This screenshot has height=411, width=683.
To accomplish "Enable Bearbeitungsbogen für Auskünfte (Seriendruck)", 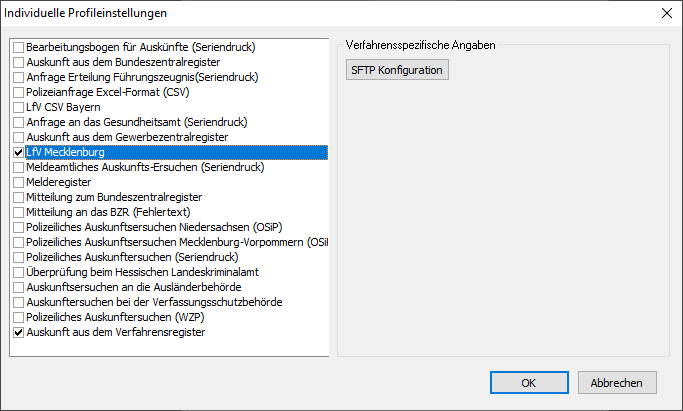I will pos(19,47).
